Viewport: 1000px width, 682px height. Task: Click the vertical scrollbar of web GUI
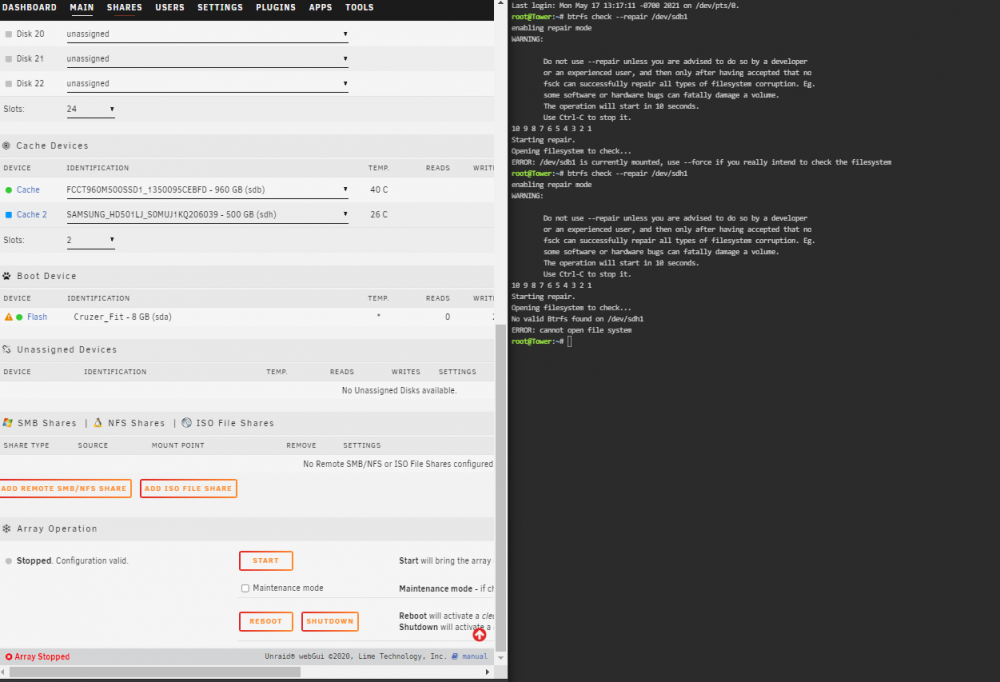click(501, 488)
